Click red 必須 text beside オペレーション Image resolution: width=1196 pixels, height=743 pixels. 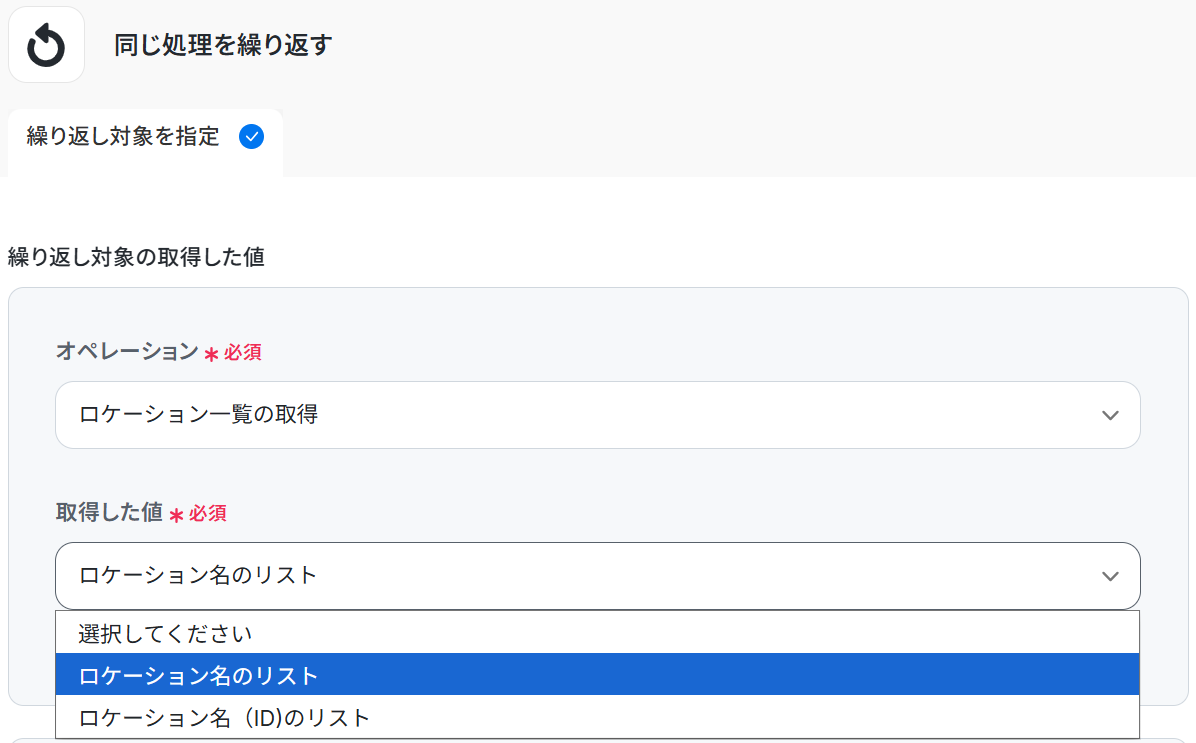point(243,352)
